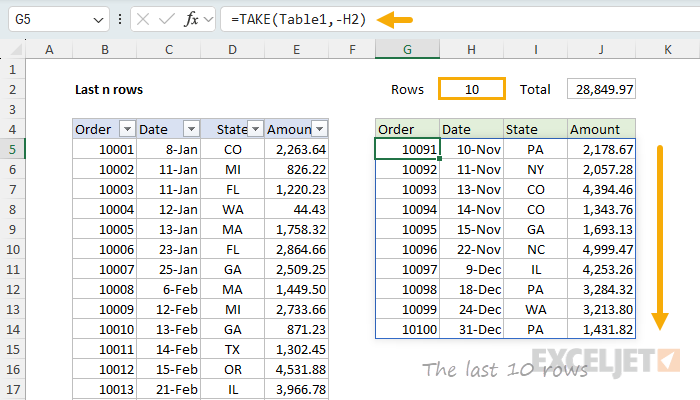700x400 pixels.
Task: Select column B header
Action: [105, 50]
